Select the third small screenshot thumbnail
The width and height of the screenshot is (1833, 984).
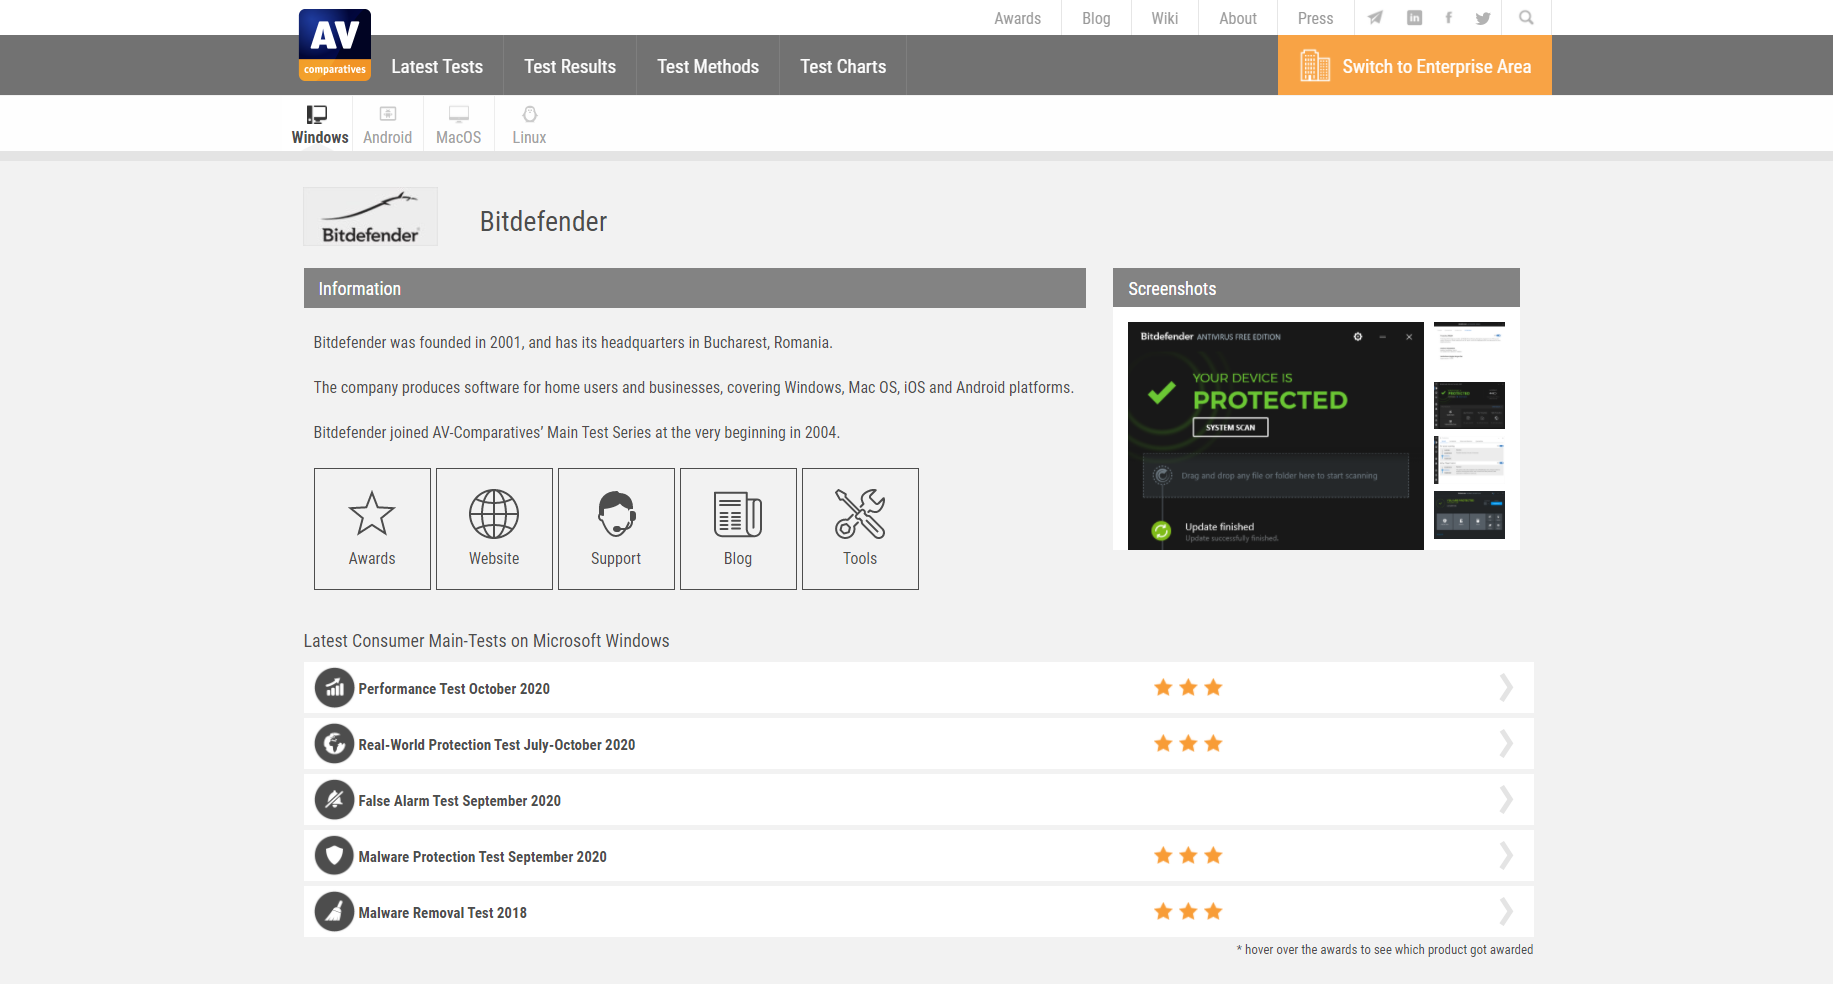(1469, 459)
